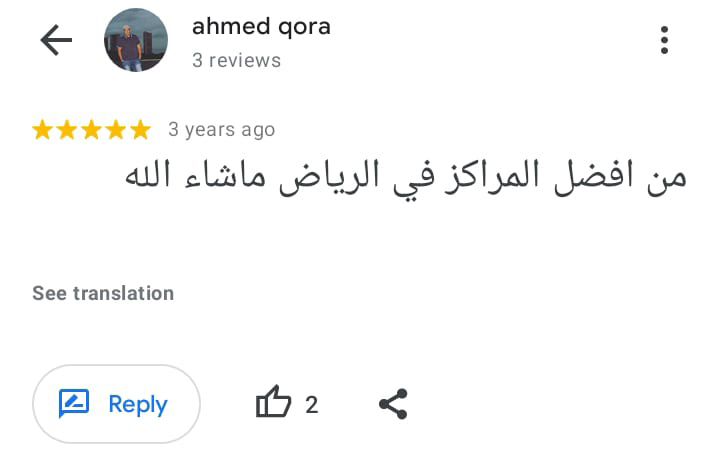Open the three-dot more options menu
720x473 pixels.
tap(664, 40)
